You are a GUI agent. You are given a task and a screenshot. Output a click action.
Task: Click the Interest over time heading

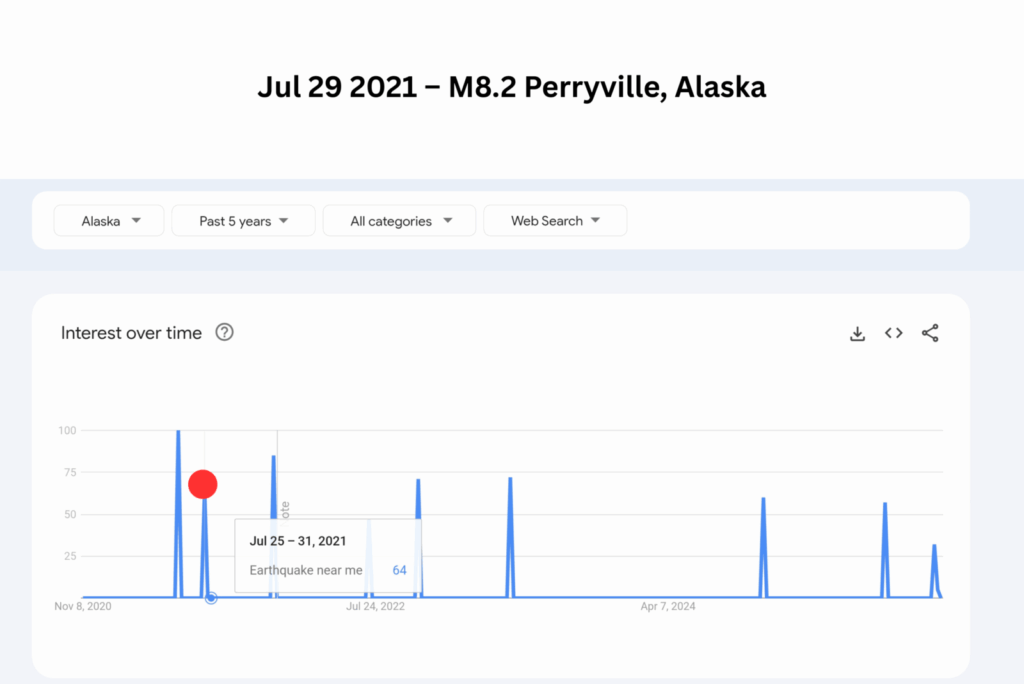[x=131, y=333]
